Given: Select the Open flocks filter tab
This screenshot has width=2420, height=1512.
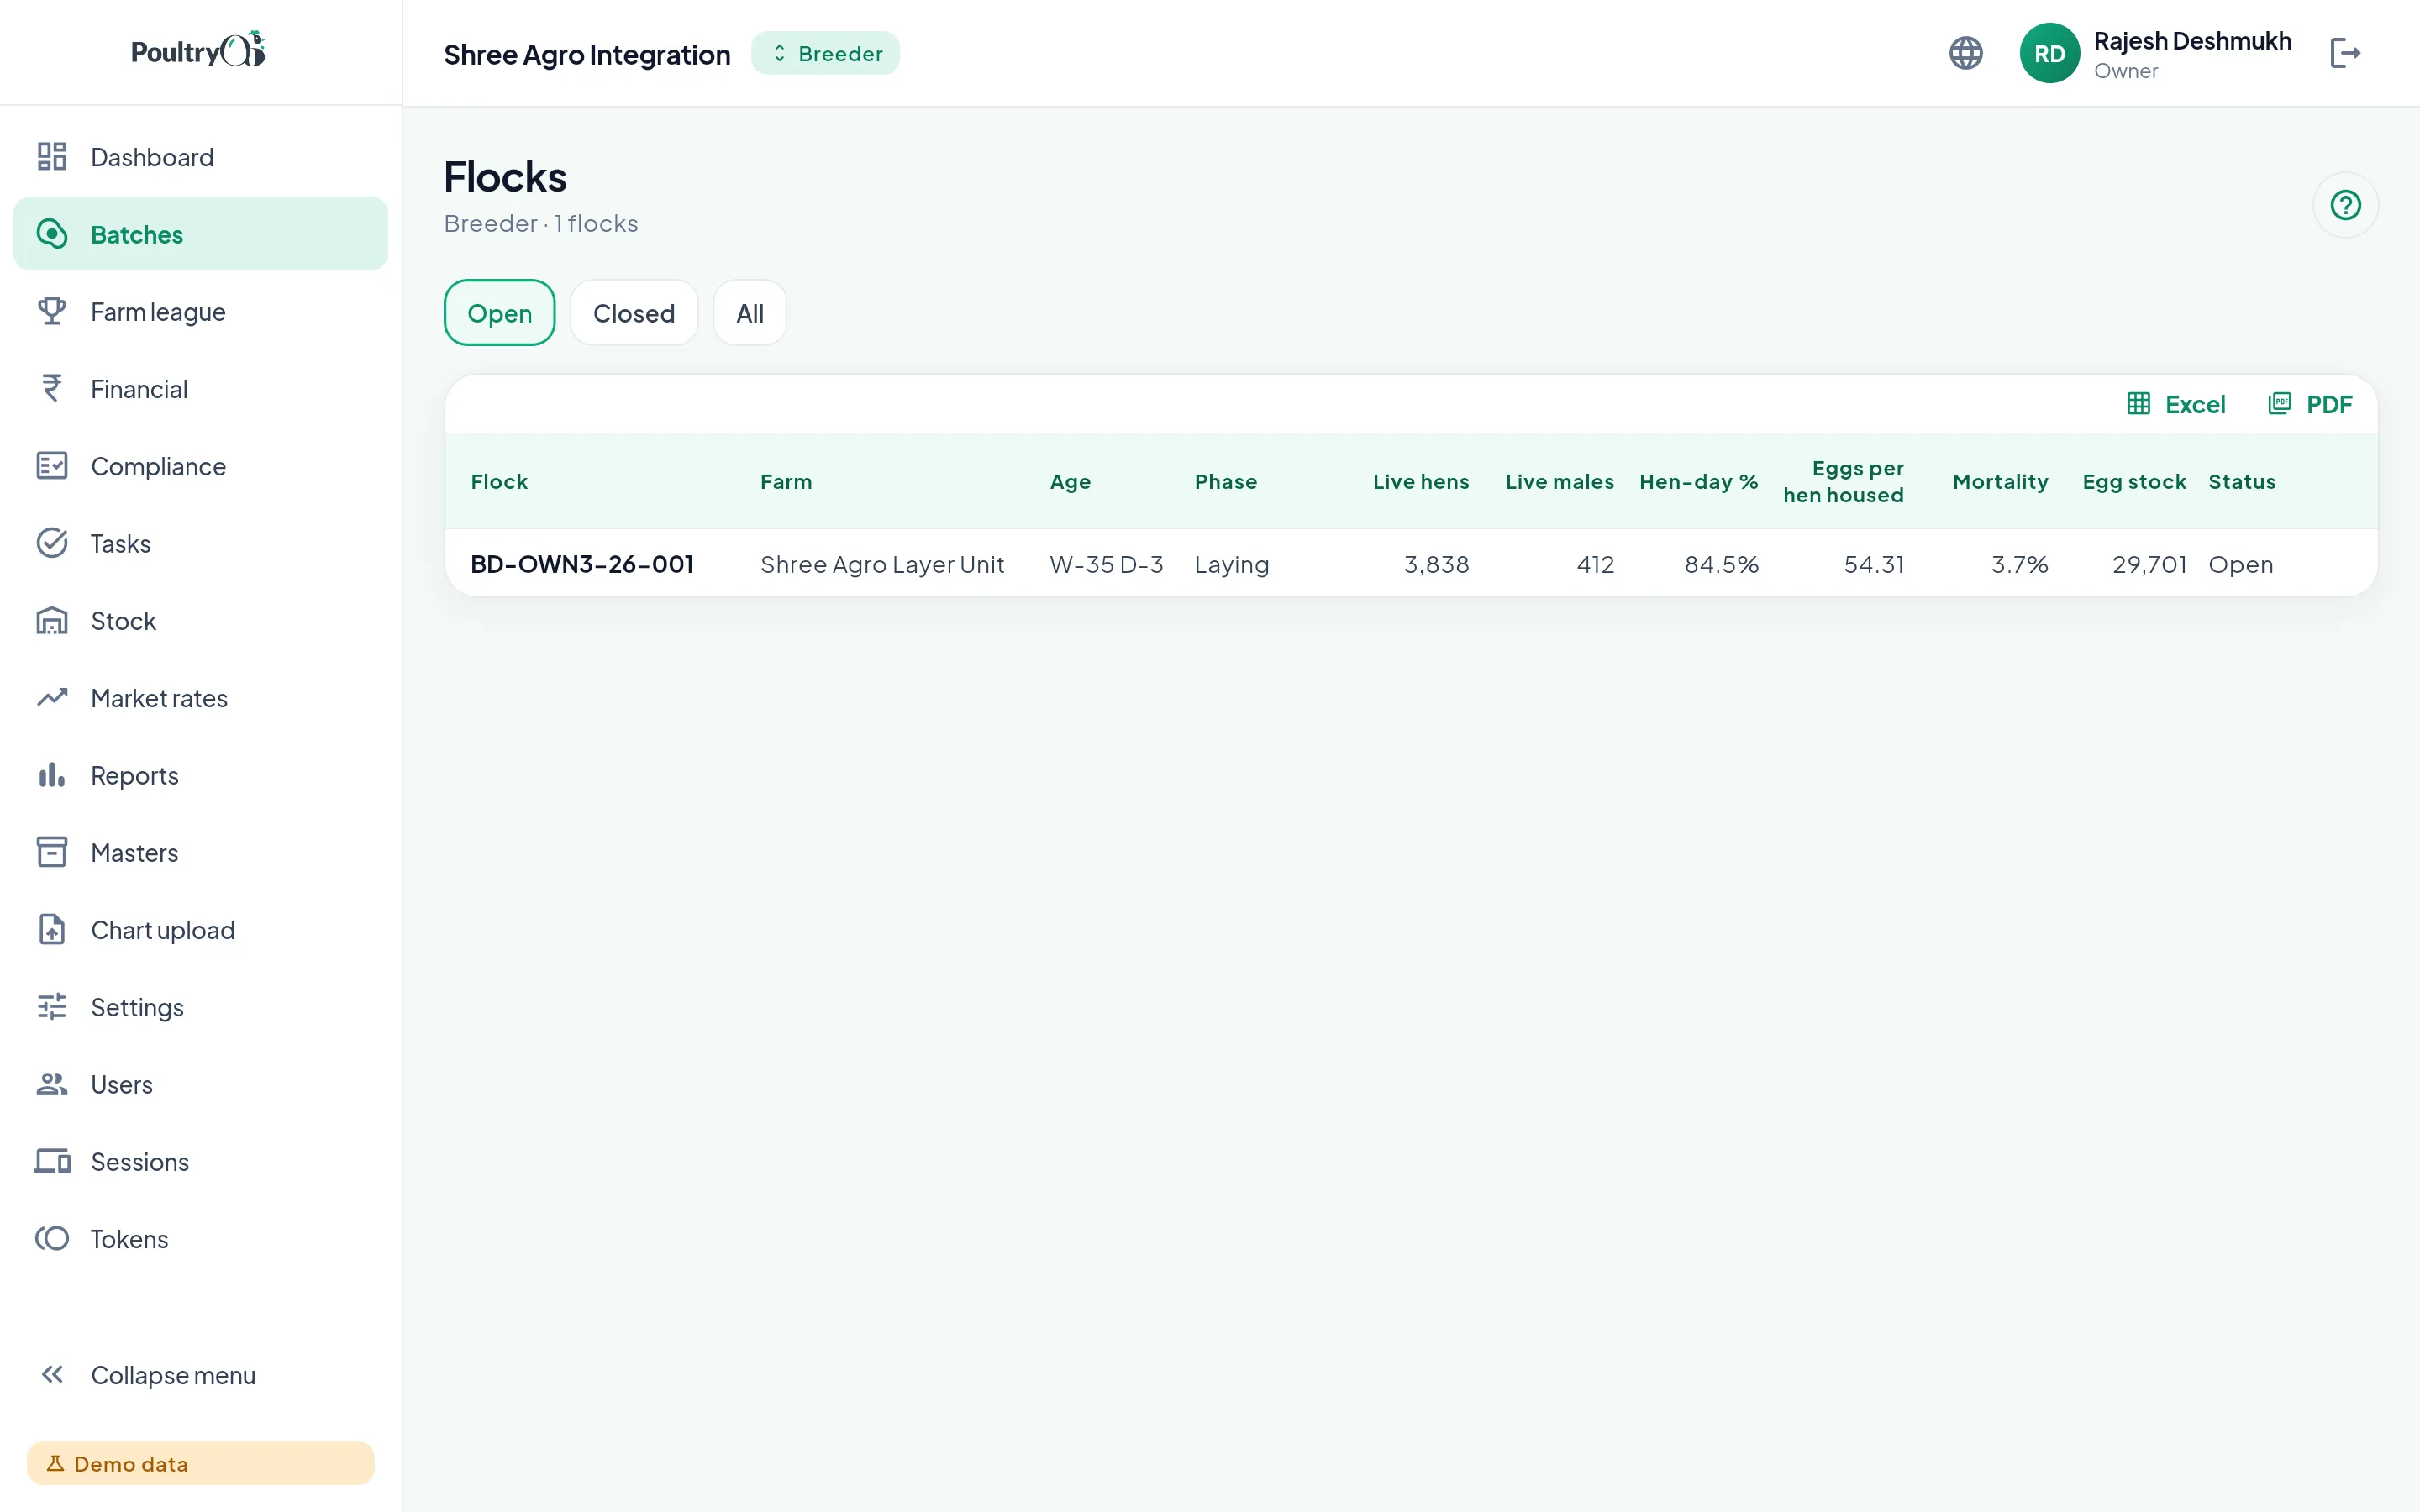Looking at the screenshot, I should tap(499, 313).
